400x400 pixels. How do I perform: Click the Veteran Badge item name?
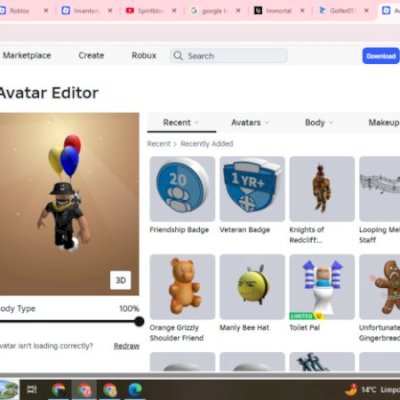click(x=245, y=230)
